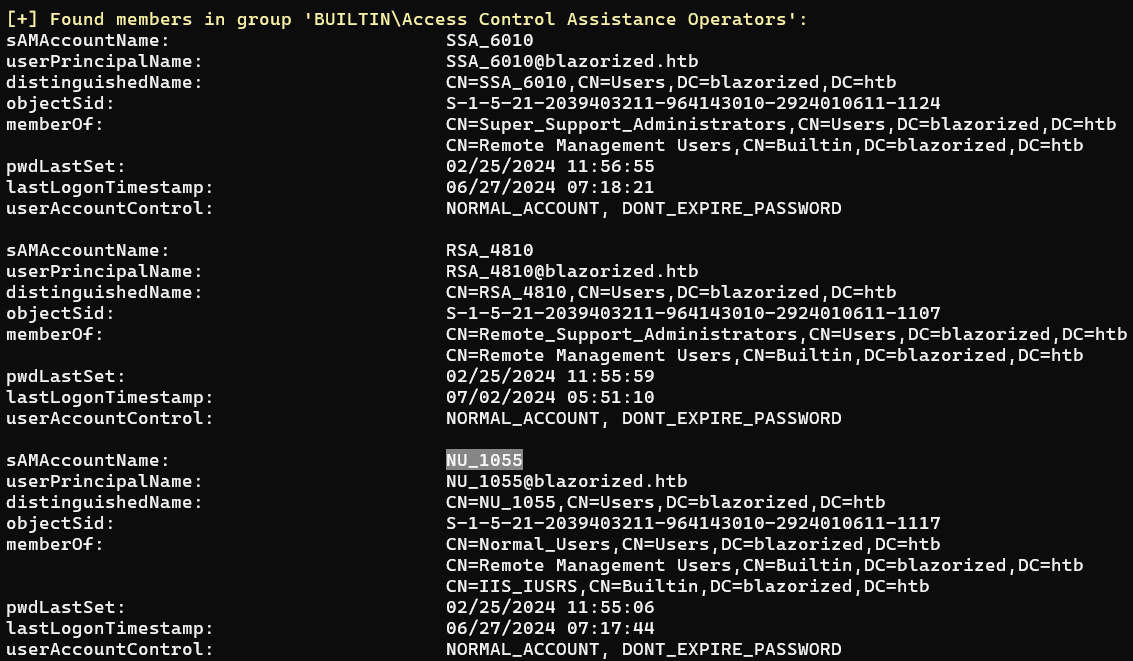This screenshot has height=661, width=1133.
Task: Click the Super_Support_Administrators group line
Action: click(781, 124)
